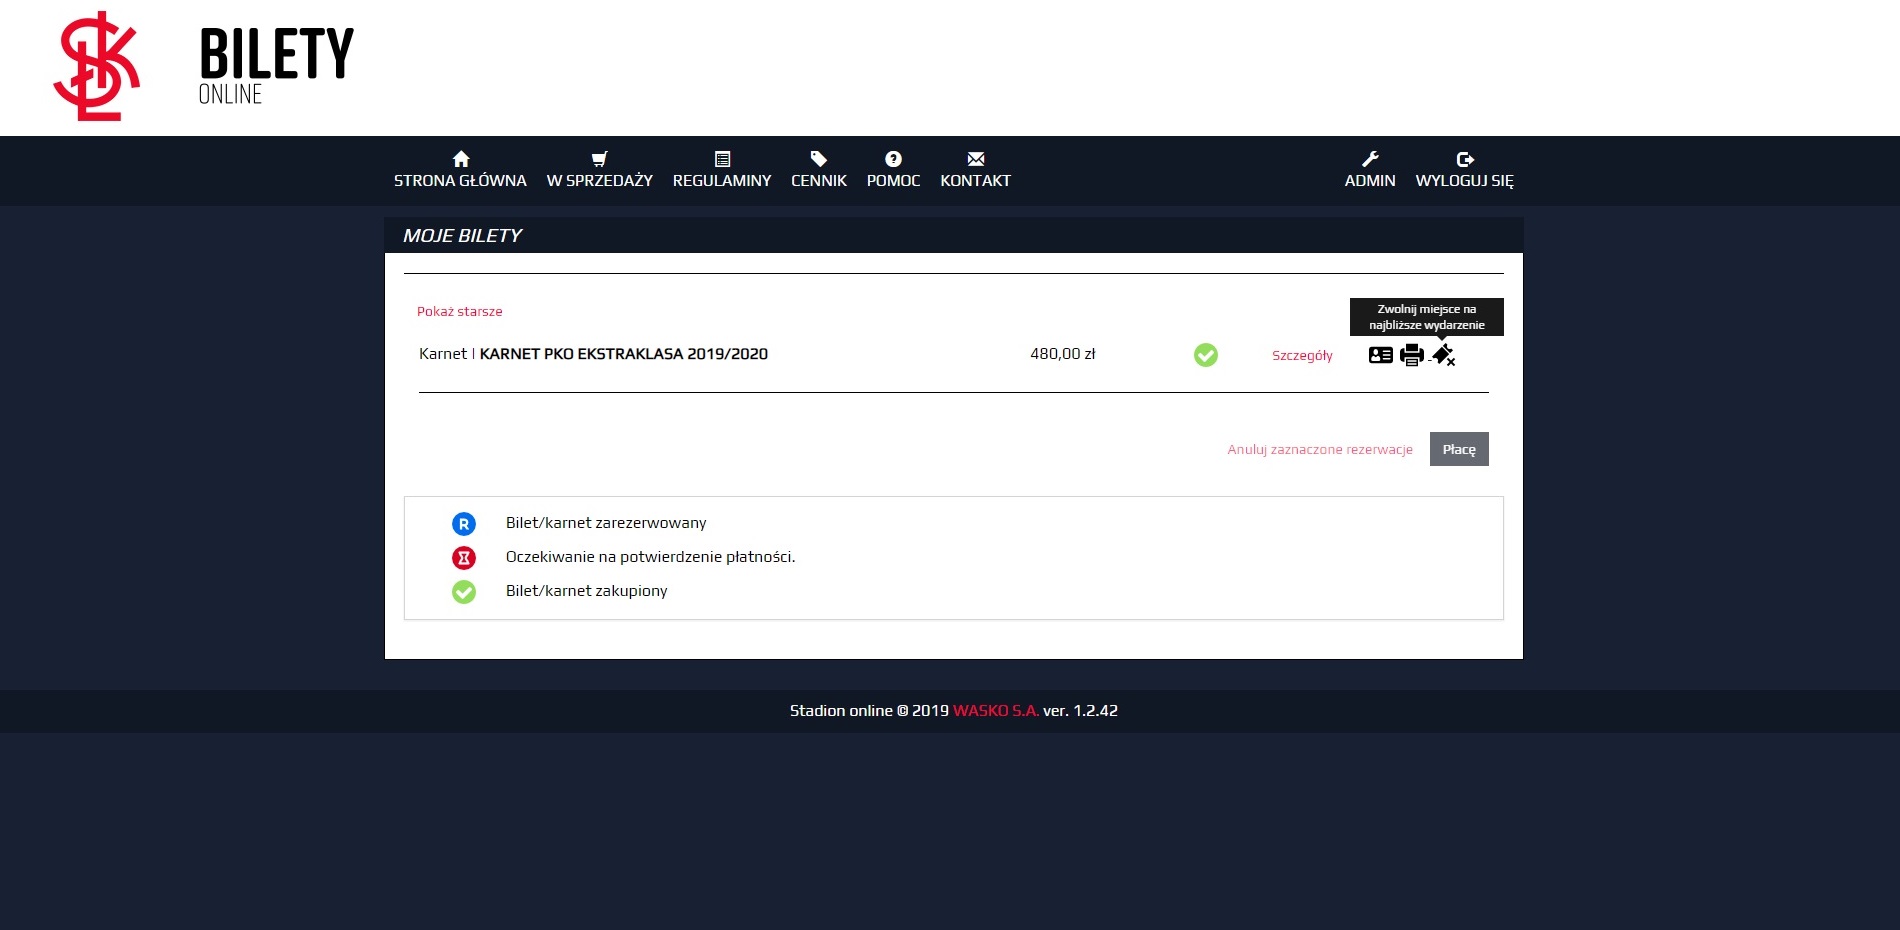Click the Pokaż starsze link
1900x930 pixels.
459,312
